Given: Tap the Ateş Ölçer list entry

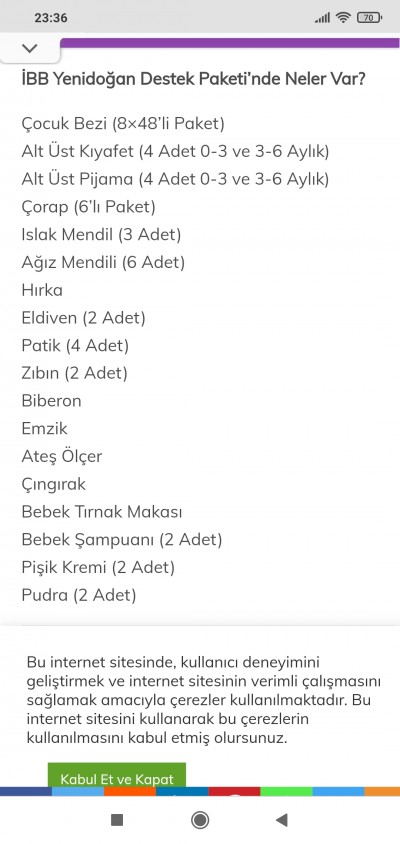Looking at the screenshot, I should 62,456.
